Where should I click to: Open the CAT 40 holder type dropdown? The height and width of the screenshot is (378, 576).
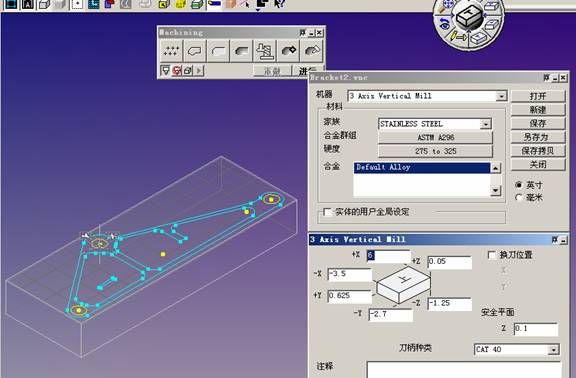553,350
